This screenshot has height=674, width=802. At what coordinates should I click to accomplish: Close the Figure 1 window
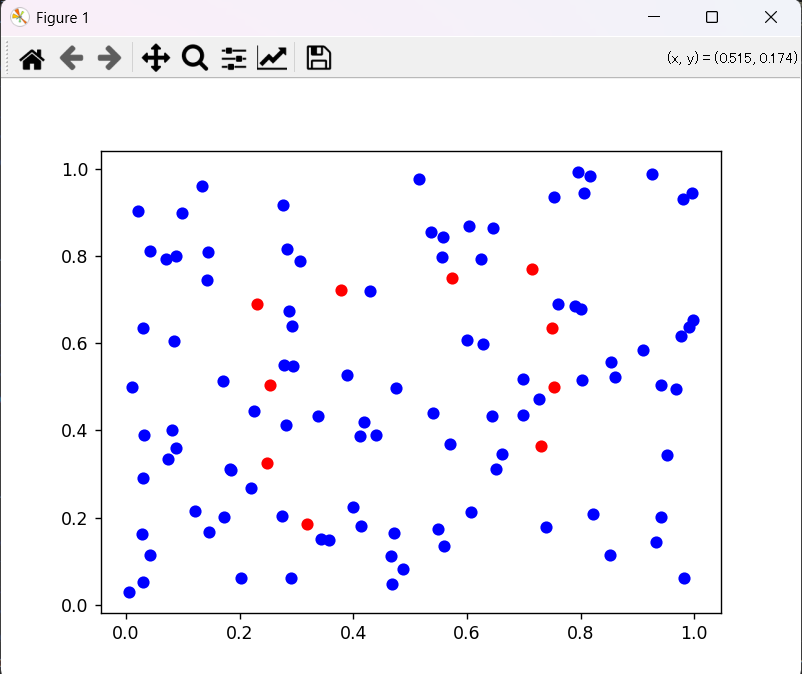coord(771,17)
